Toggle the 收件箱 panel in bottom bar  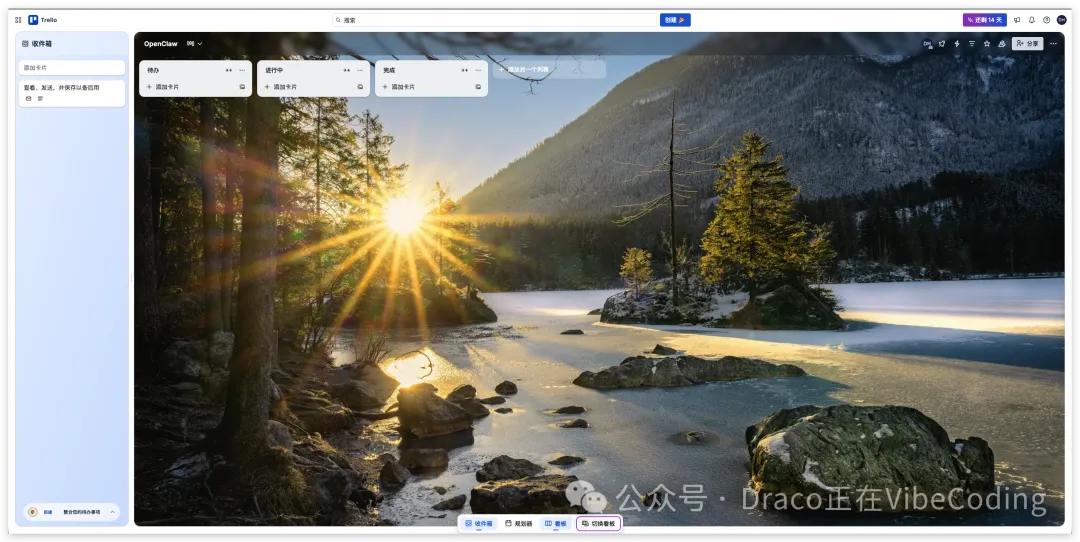click(479, 523)
